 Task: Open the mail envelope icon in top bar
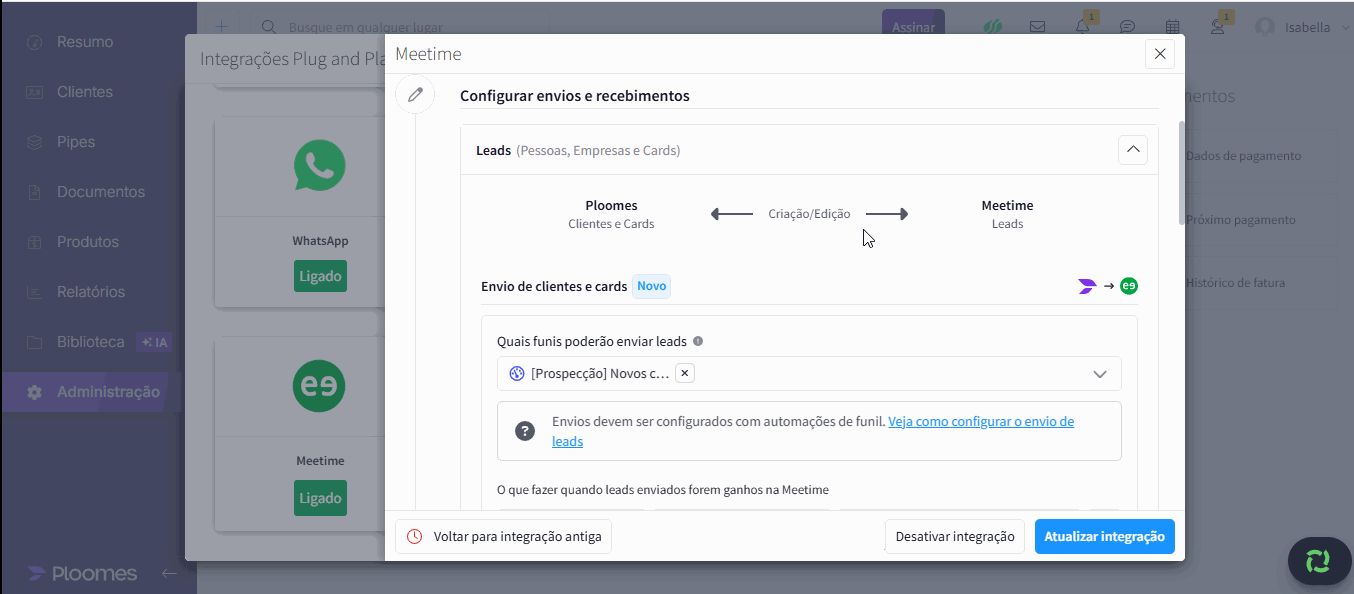click(1038, 27)
